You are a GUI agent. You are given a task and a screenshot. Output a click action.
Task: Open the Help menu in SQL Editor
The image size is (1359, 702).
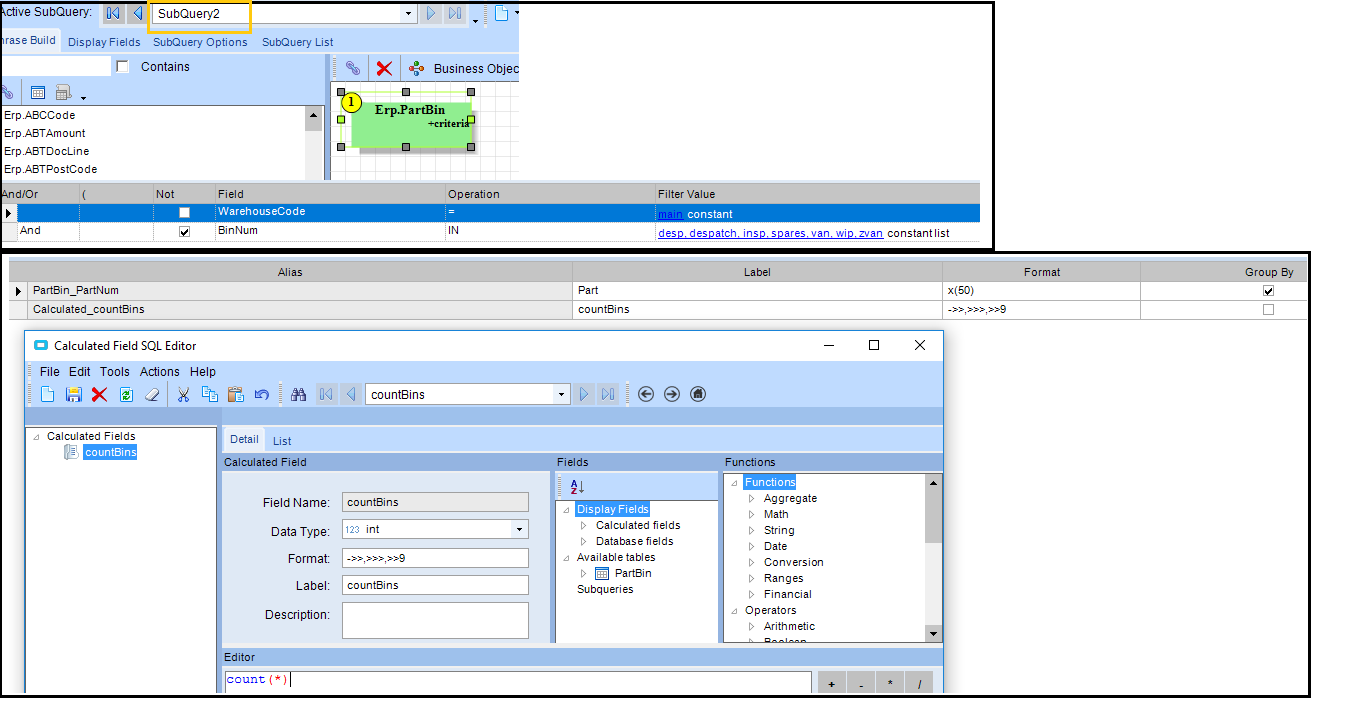[x=203, y=371]
